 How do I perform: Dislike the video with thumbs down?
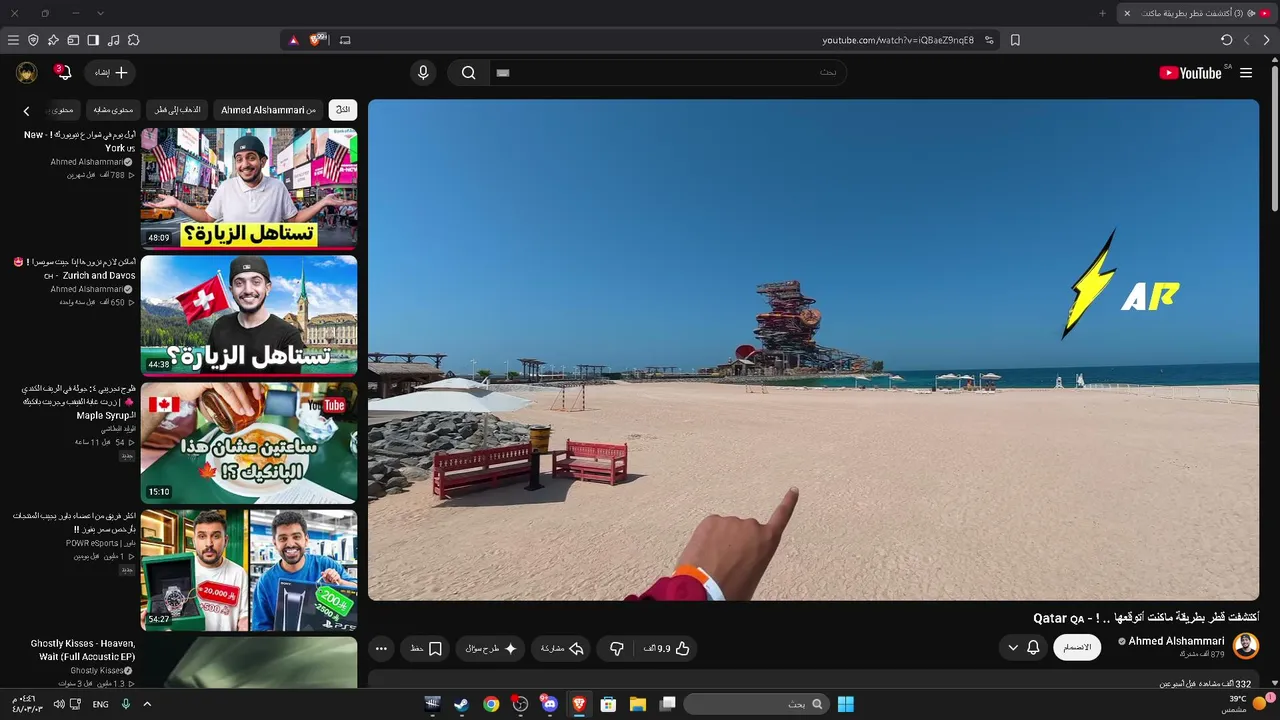coord(616,649)
